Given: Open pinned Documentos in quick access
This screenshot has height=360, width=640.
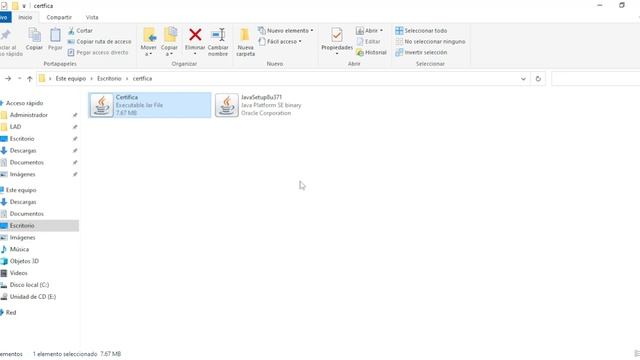Looking at the screenshot, I should 27,162.
